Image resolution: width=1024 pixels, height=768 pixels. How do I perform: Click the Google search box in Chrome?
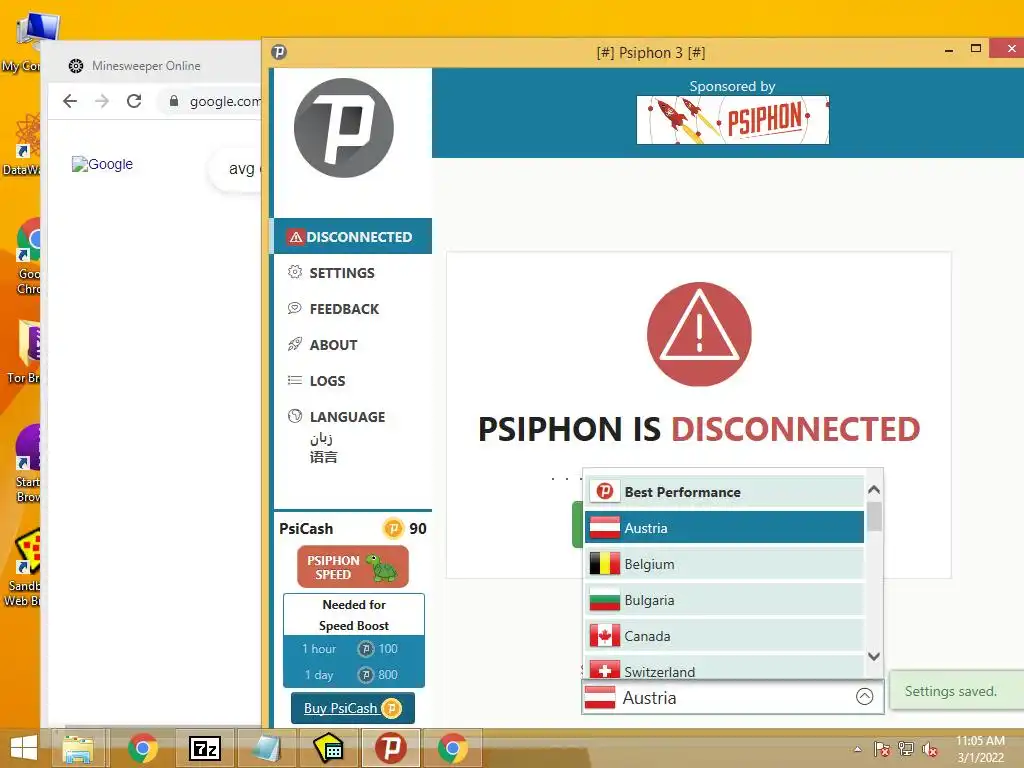click(x=236, y=168)
